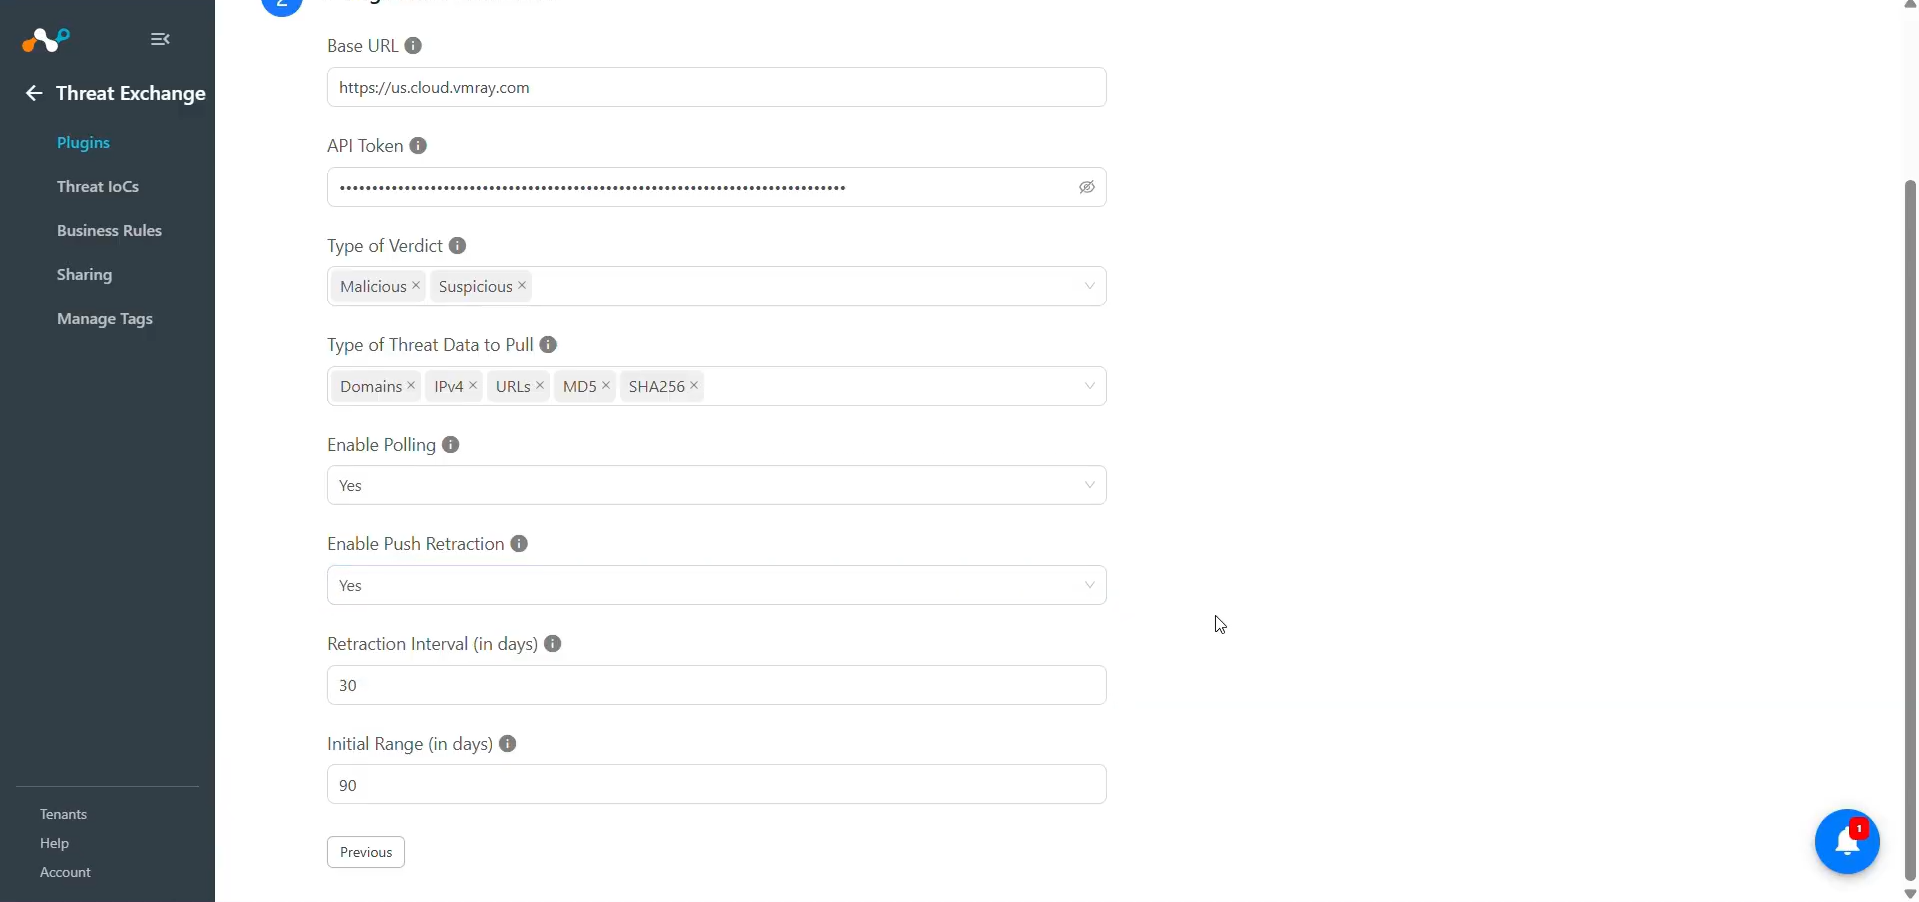Click the Netskope logo icon
The image size is (1919, 902).
pos(46,40)
